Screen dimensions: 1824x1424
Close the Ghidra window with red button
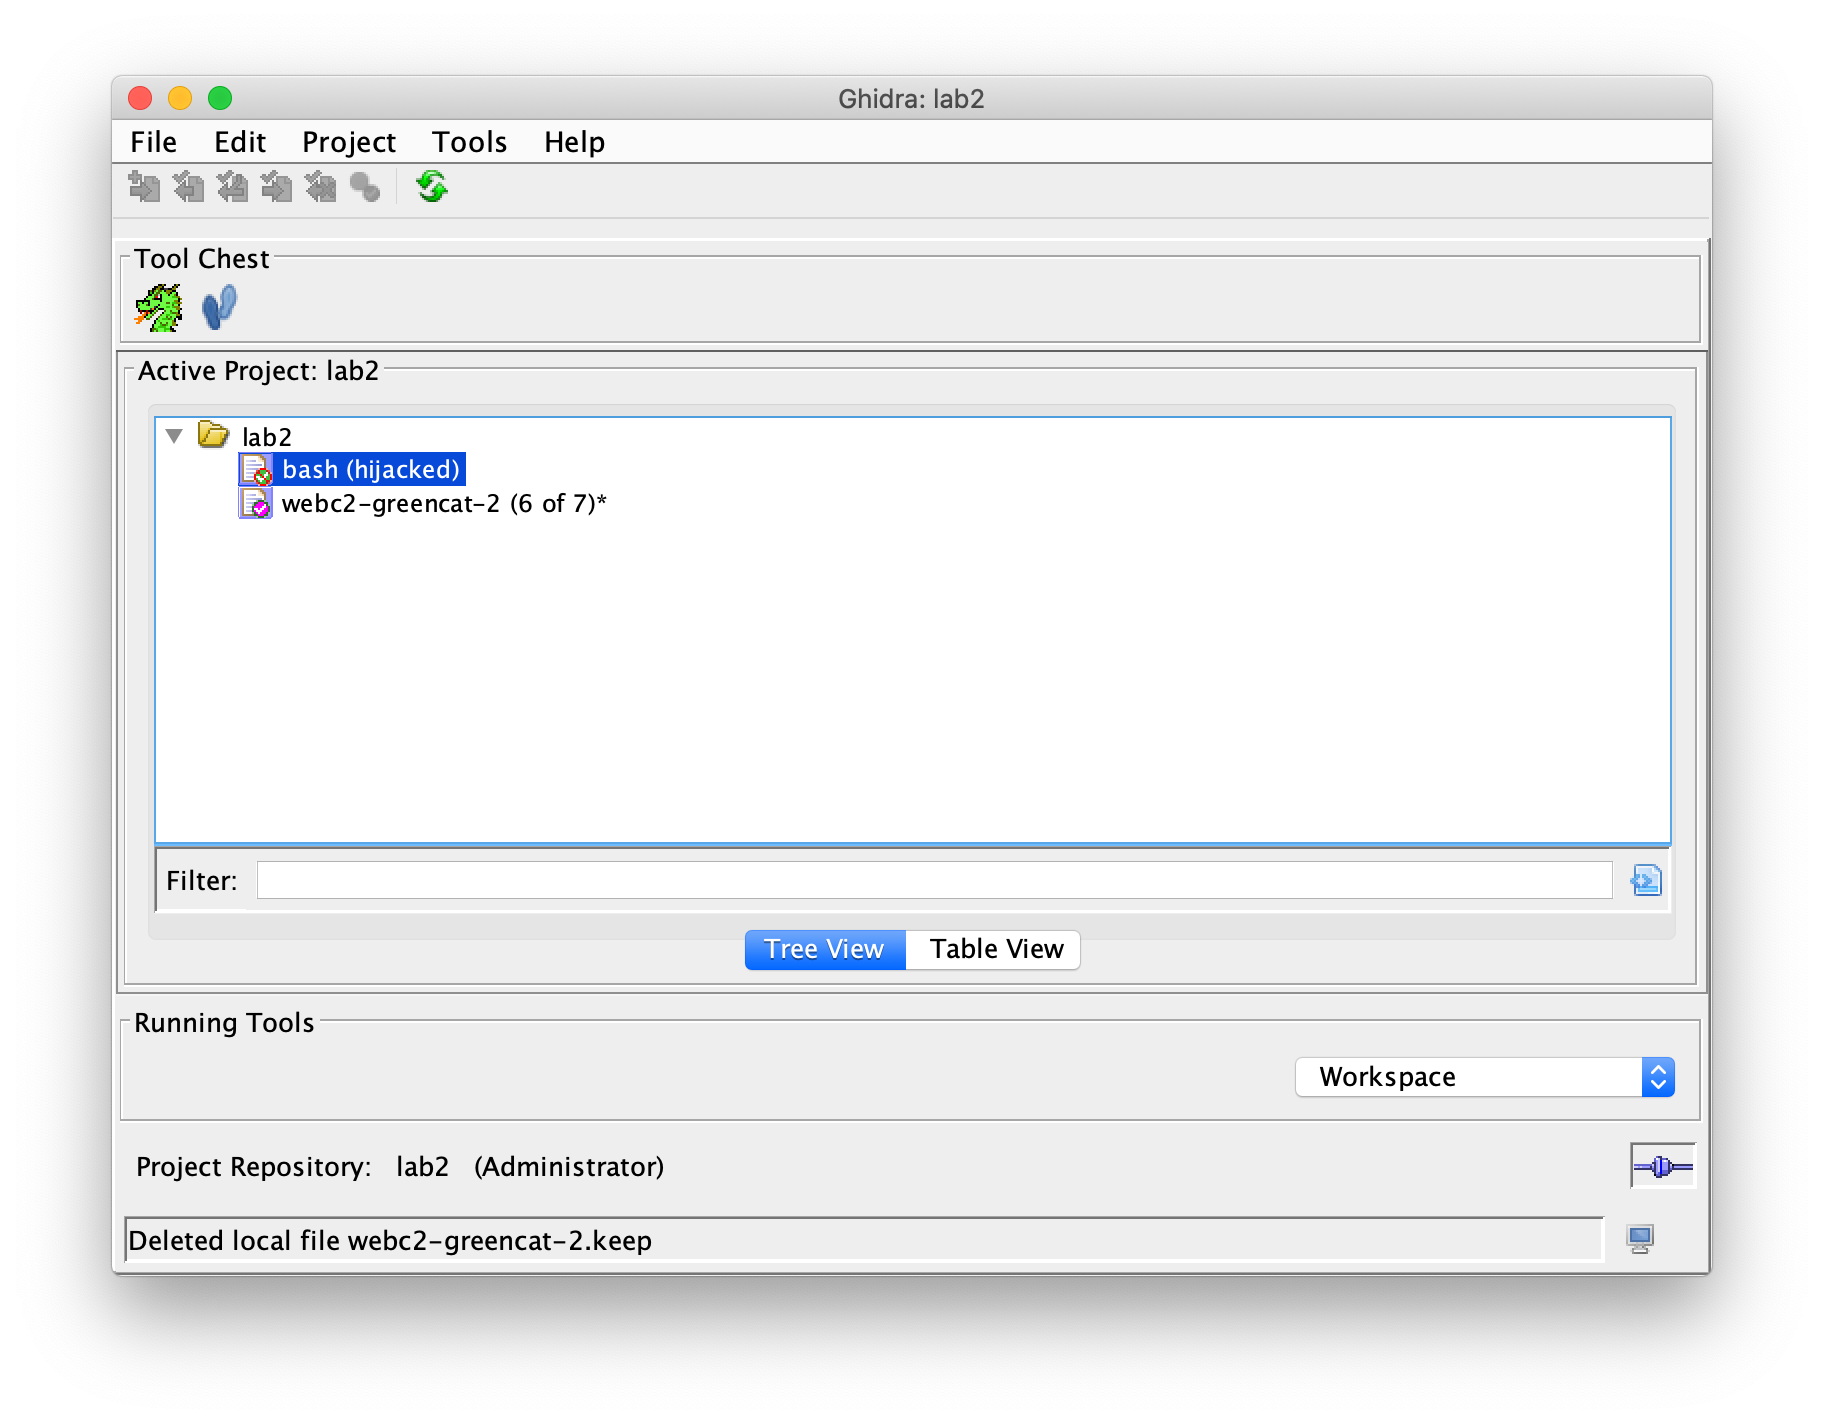tap(140, 98)
